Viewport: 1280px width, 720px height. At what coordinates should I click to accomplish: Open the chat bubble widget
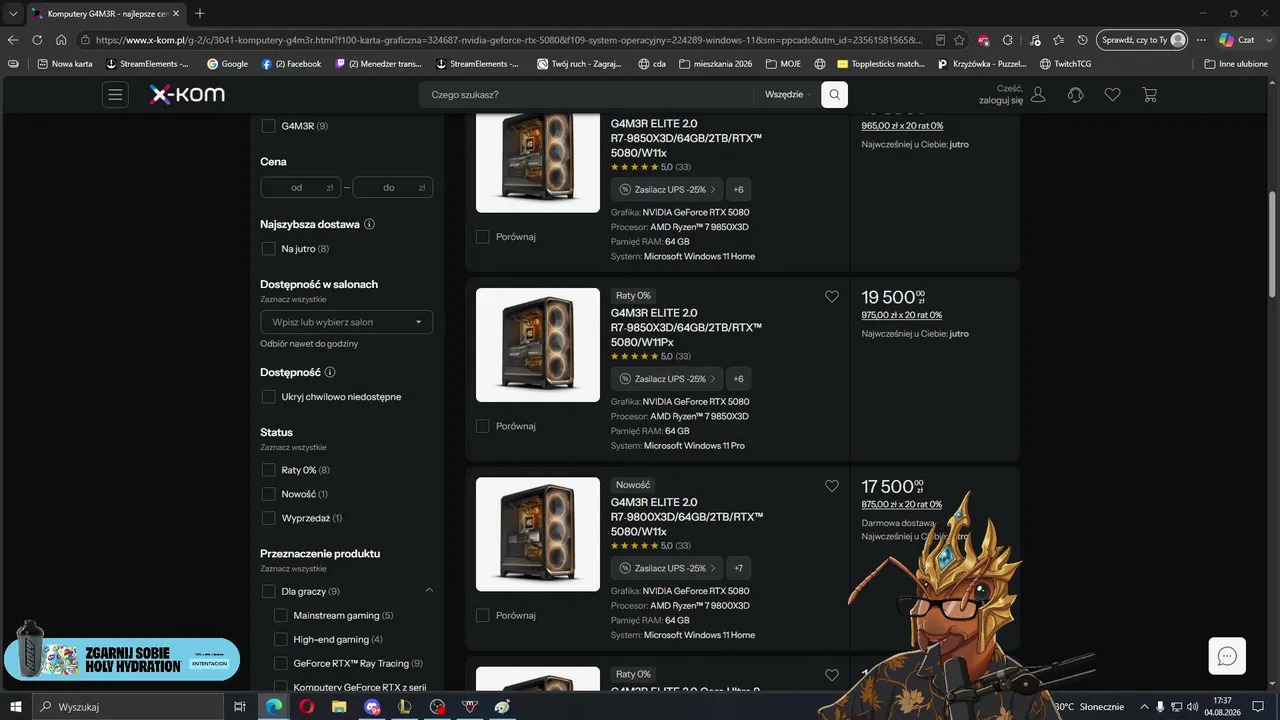pyautogui.click(x=1227, y=656)
